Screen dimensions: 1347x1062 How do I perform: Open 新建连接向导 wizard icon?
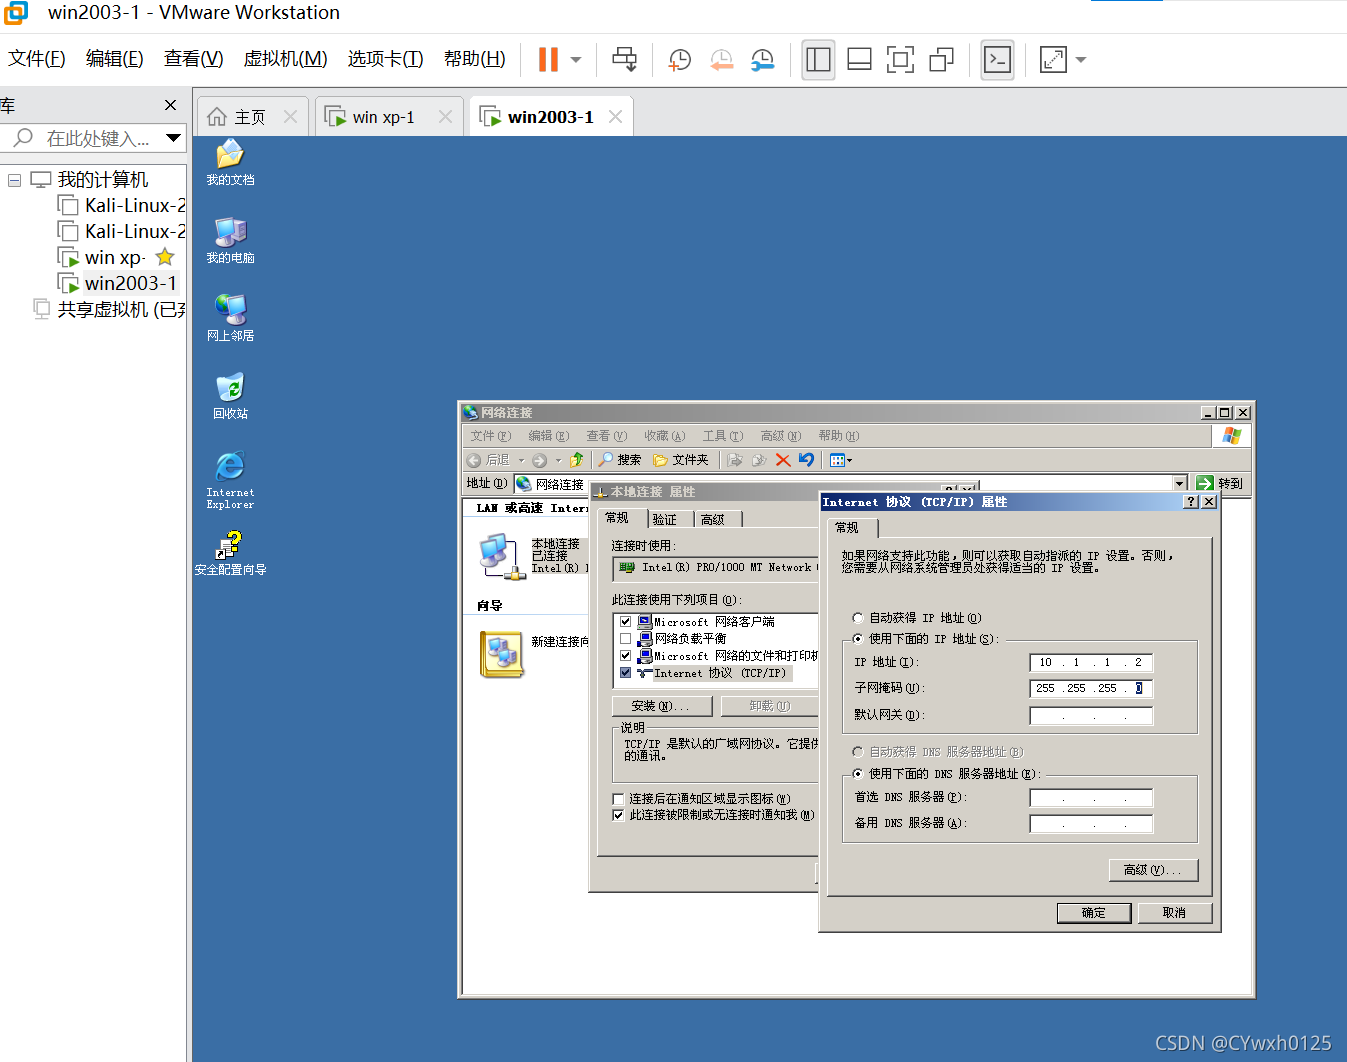502,654
